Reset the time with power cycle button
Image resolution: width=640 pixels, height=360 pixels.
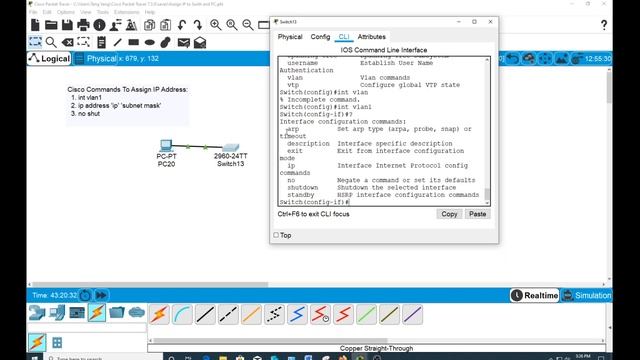coord(85,295)
